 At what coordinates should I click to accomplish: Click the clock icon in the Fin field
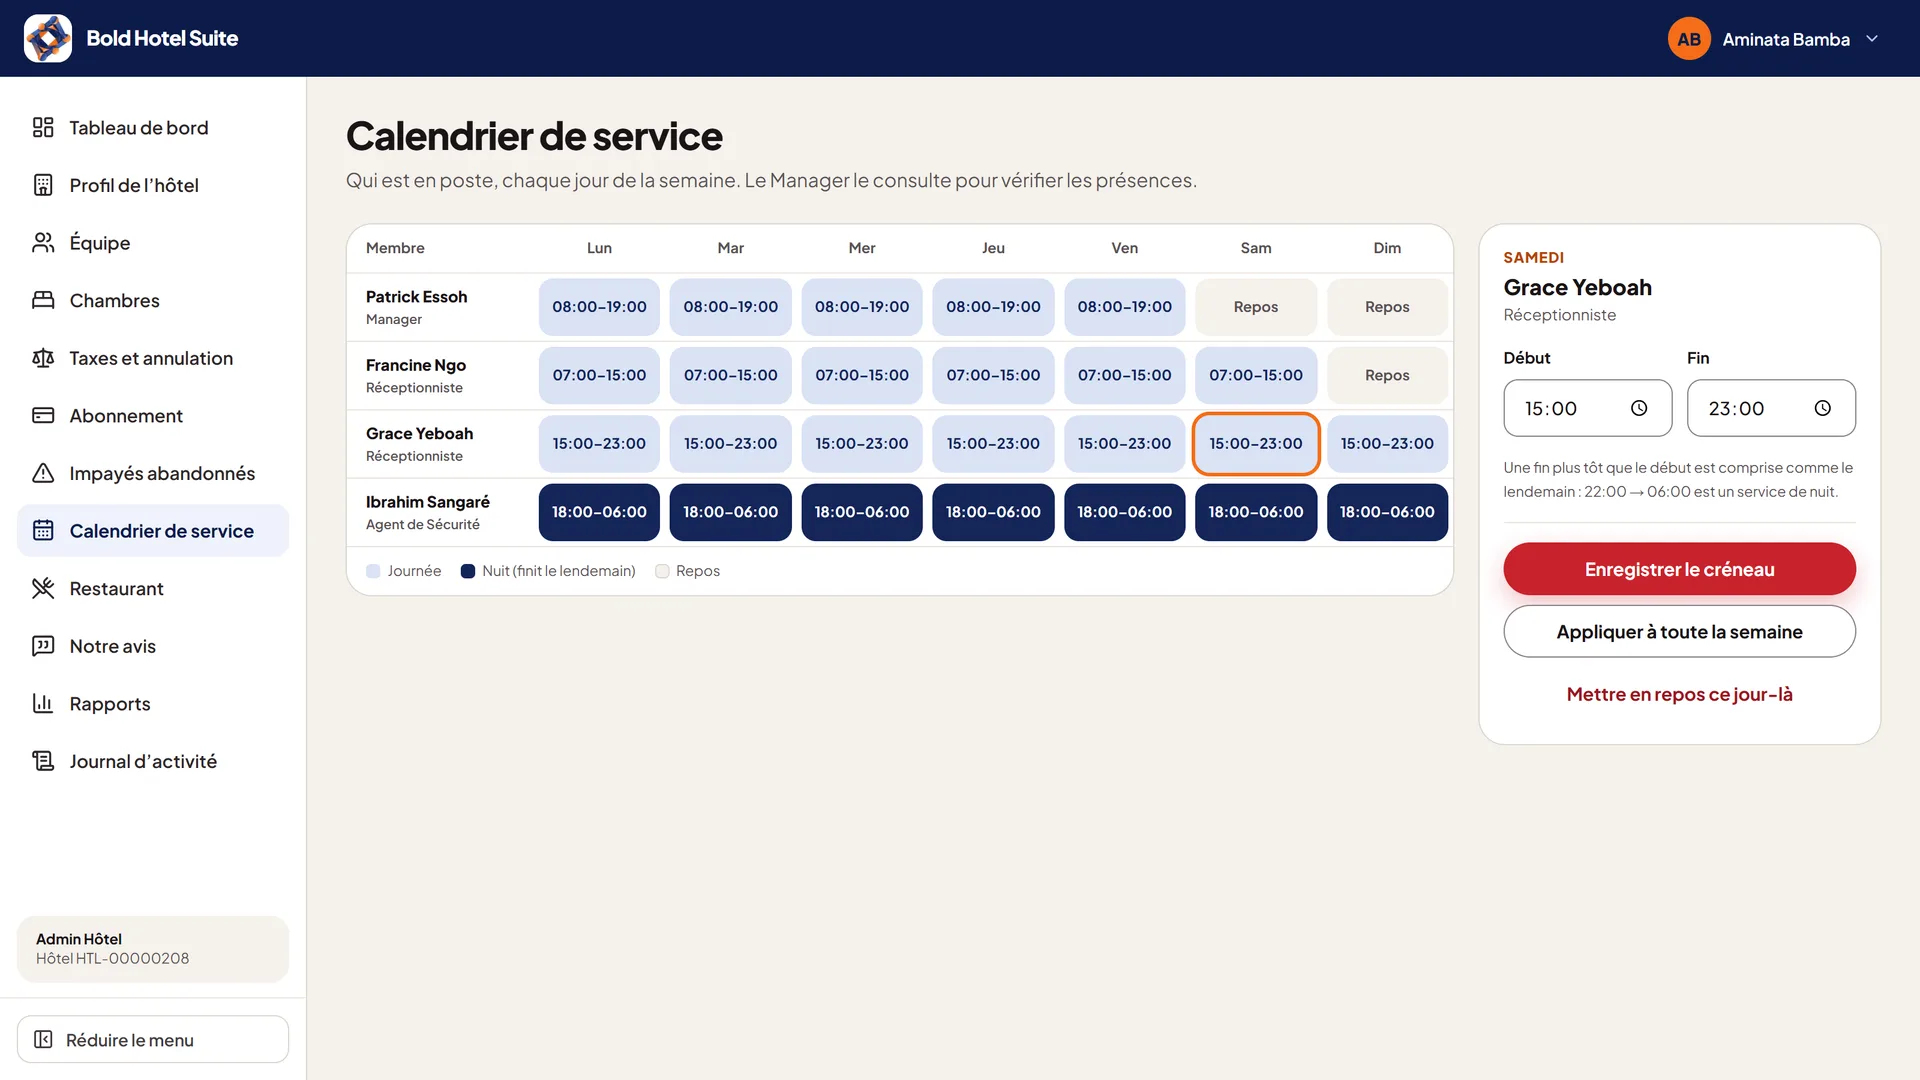click(1823, 408)
